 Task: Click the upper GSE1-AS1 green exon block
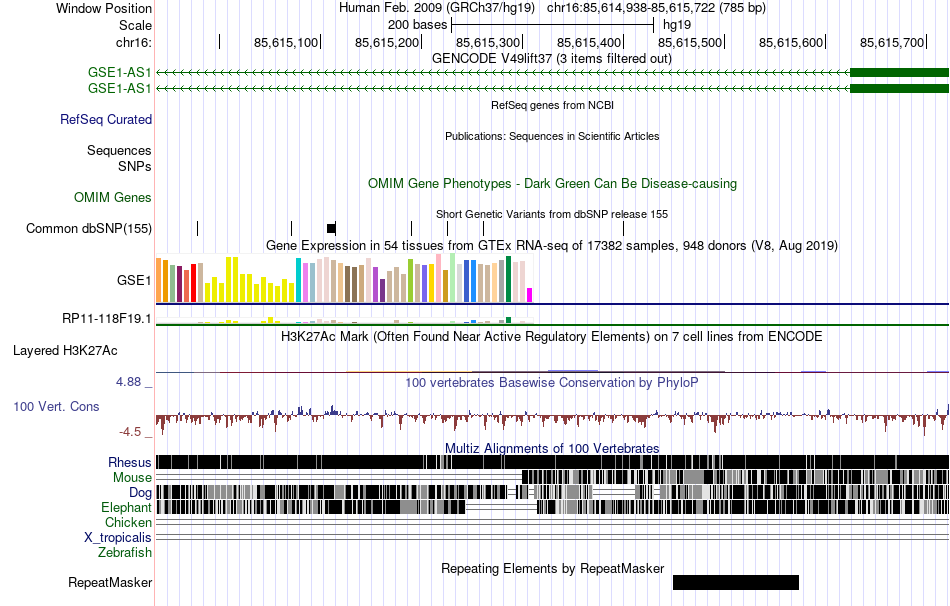[900, 73]
